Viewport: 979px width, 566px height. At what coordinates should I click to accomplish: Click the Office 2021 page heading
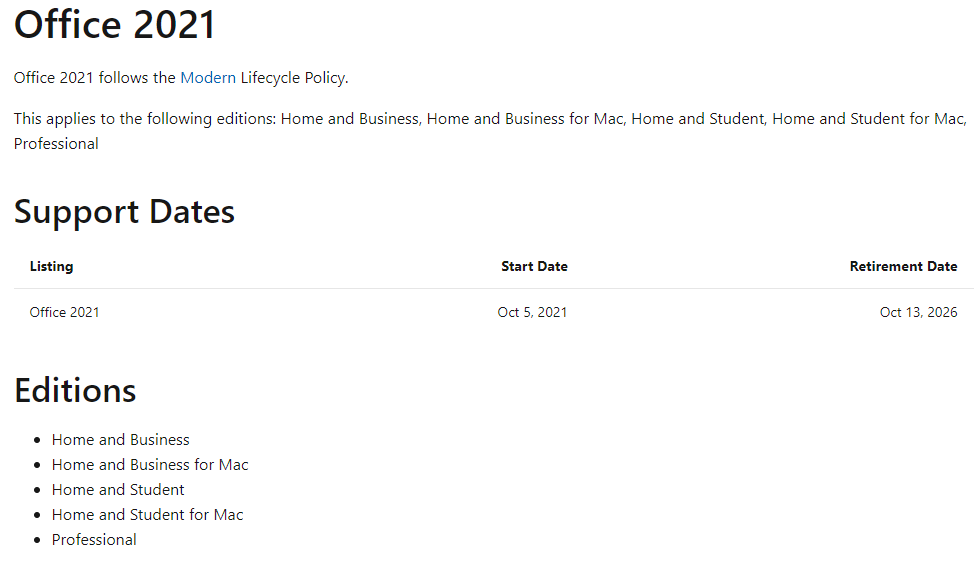pyautogui.click(x=115, y=25)
